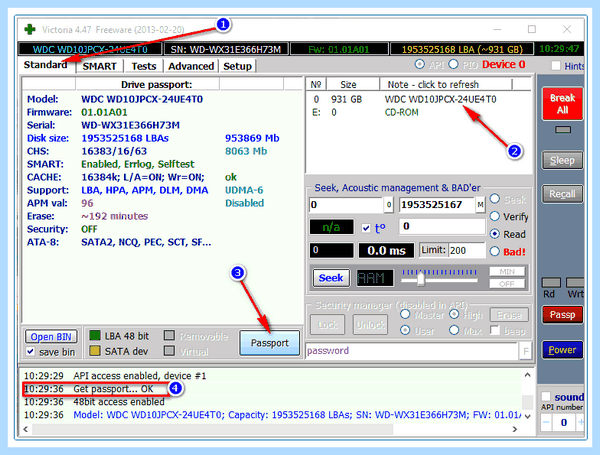Screen dimensions: 600x455
Task: Click the Sleep button
Action: click(562, 160)
